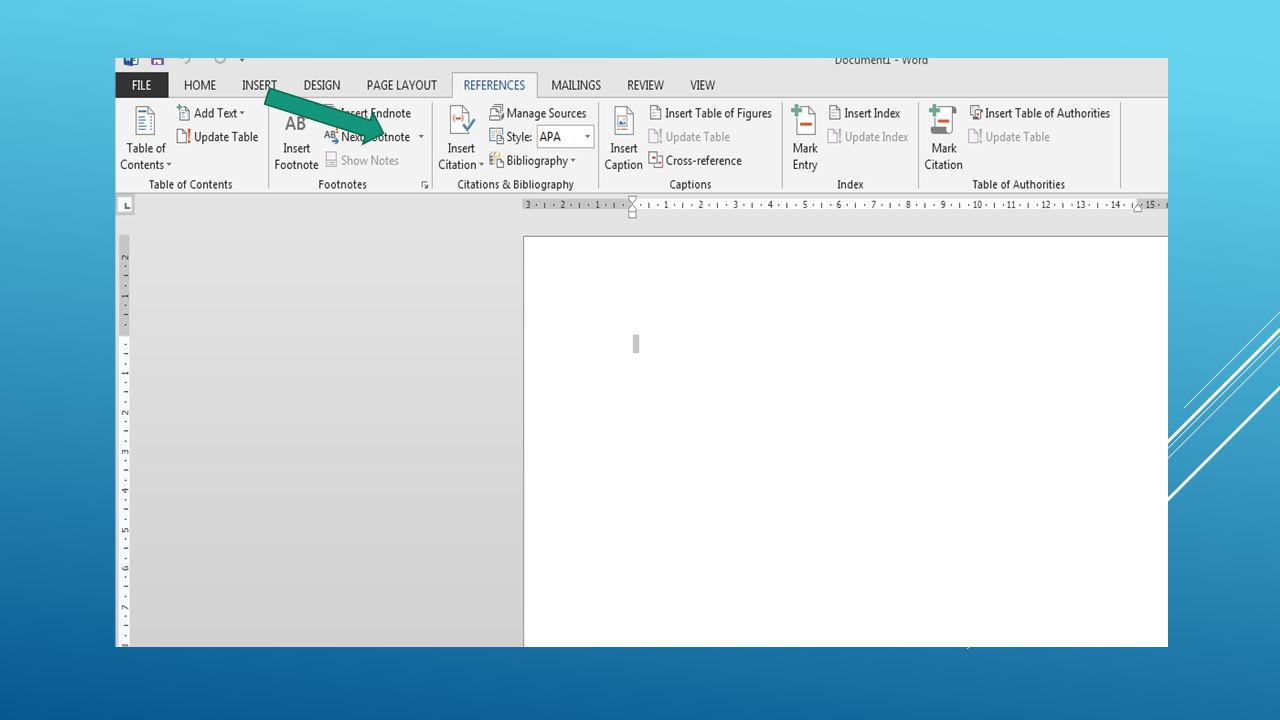Insert Table of Authorities
The image size is (1280, 720).
point(1040,113)
